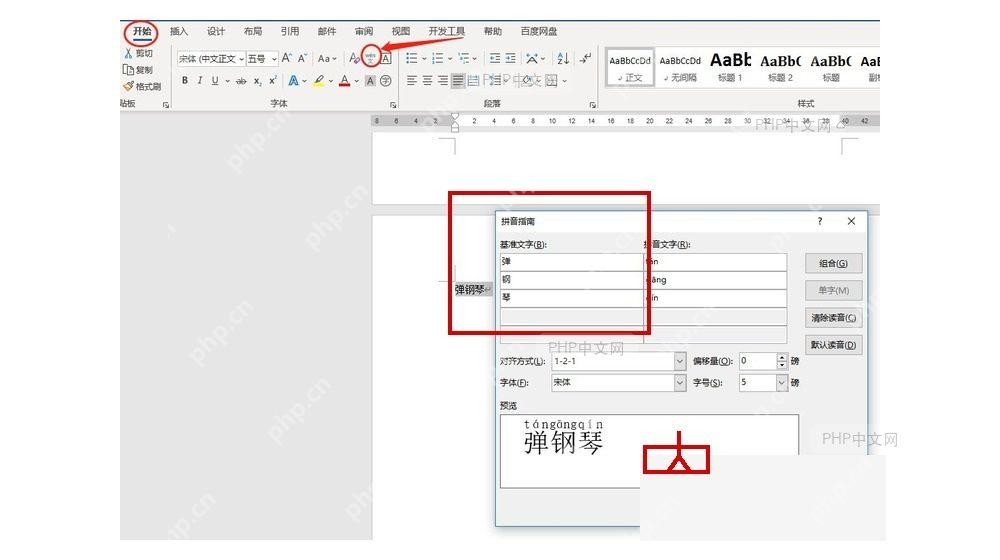Open the Font group dialog launcher
The height and width of the screenshot is (560, 1000).
393,105
